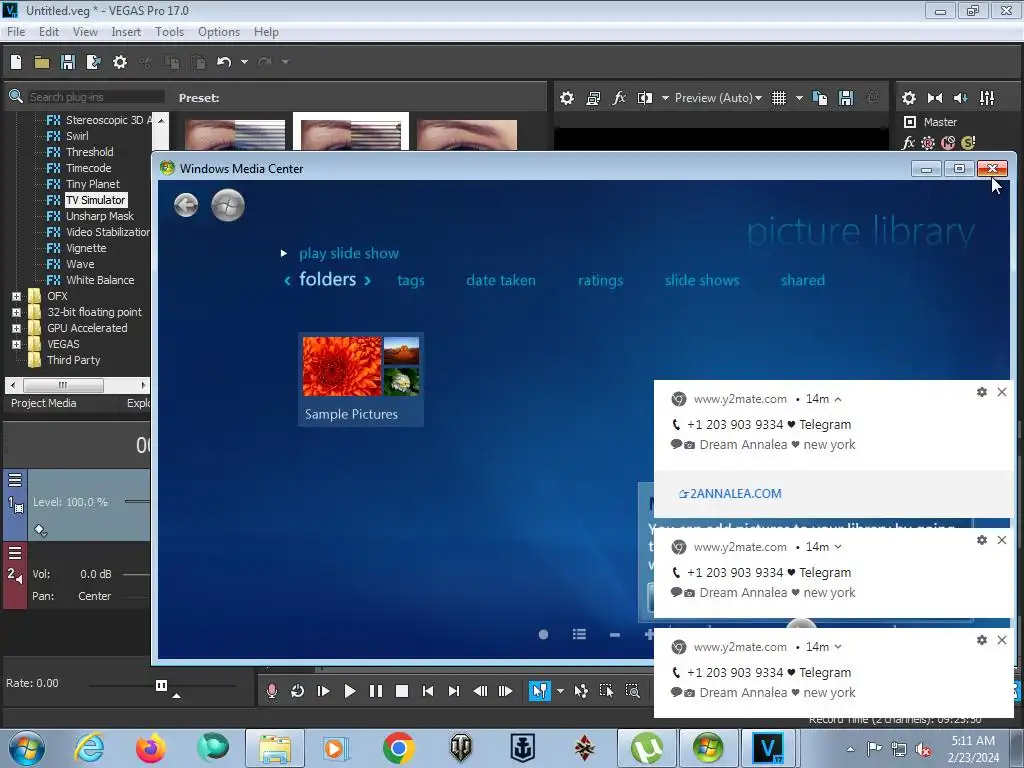Open the Sample Pictures folder
1024x768 pixels.
tap(360, 379)
